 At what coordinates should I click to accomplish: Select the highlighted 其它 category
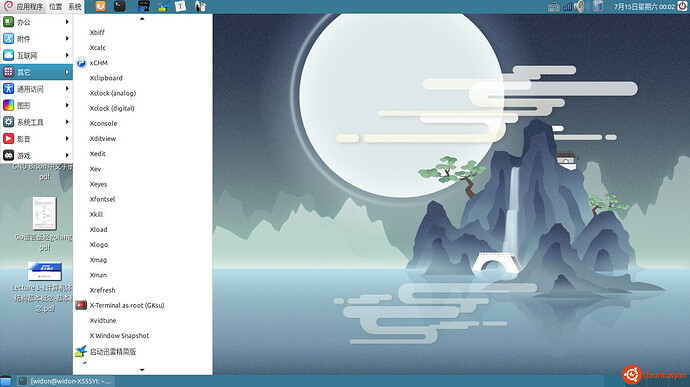(x=36, y=72)
